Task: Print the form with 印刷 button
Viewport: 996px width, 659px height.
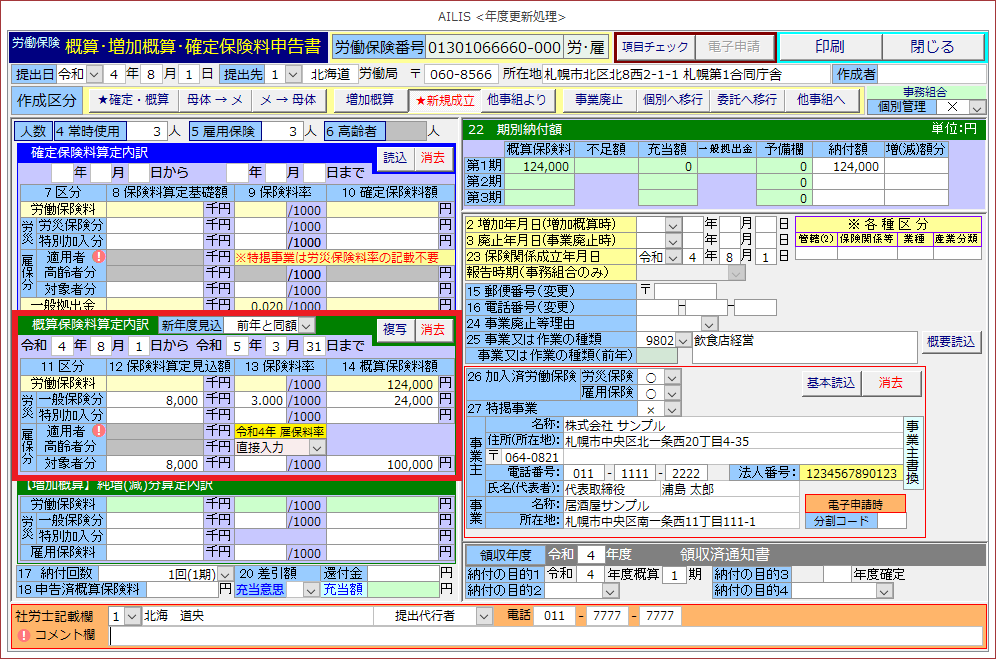Action: click(x=829, y=47)
